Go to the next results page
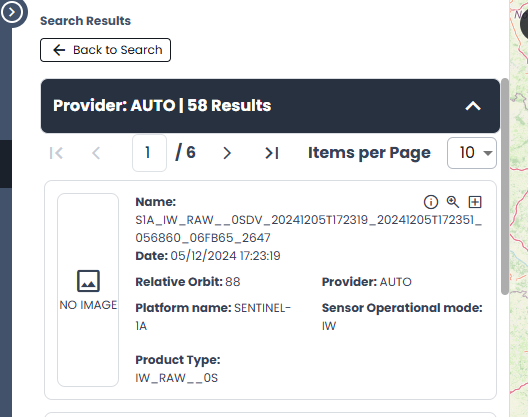 [227, 153]
